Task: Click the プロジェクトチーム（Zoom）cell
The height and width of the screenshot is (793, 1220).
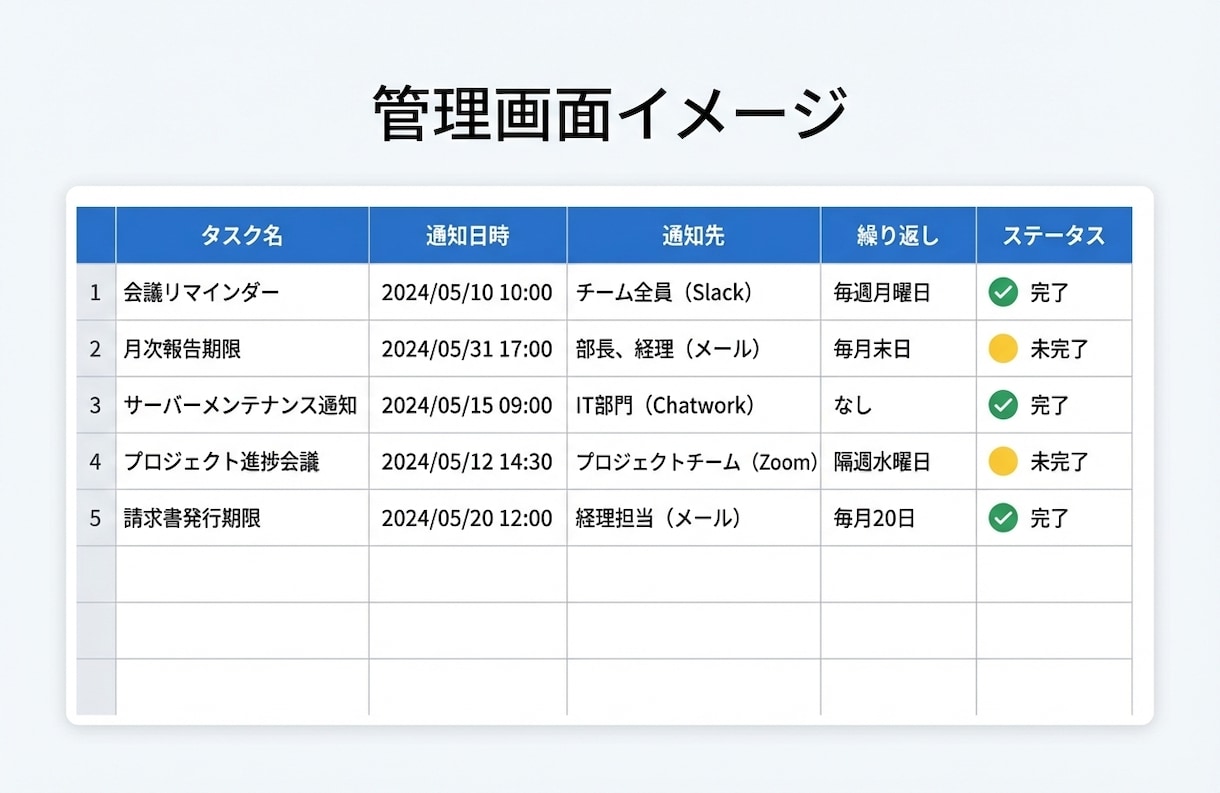Action: (694, 461)
